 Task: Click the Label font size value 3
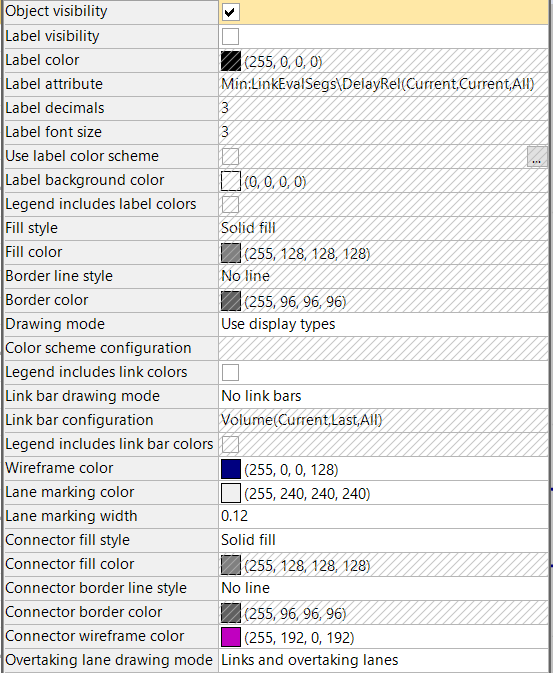pos(383,132)
